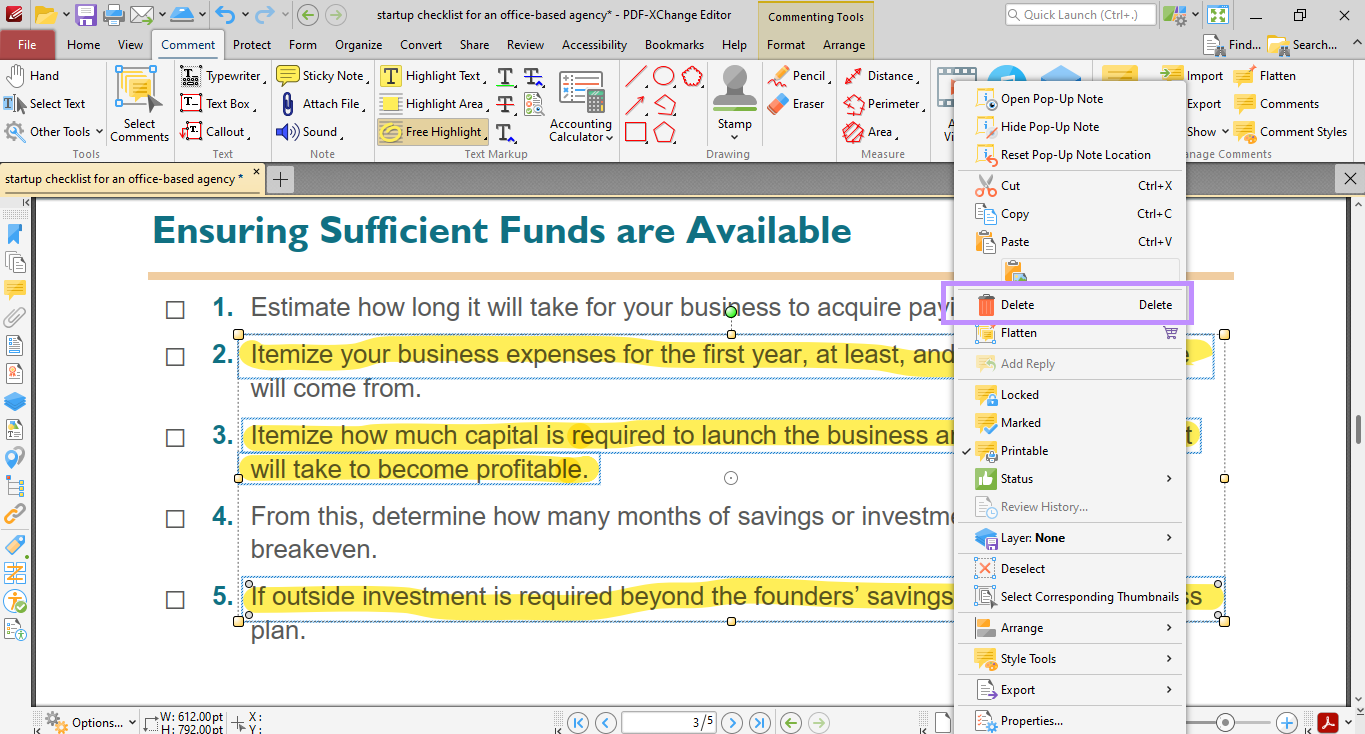Select the Sticky Note tool
The height and width of the screenshot is (734, 1365).
pos(322,75)
